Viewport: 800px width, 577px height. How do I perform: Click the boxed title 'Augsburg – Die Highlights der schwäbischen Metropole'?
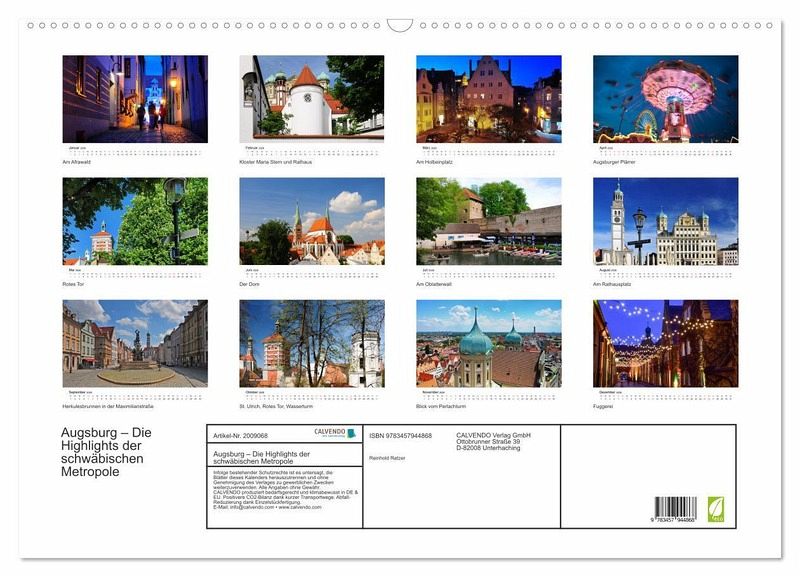coord(262,457)
